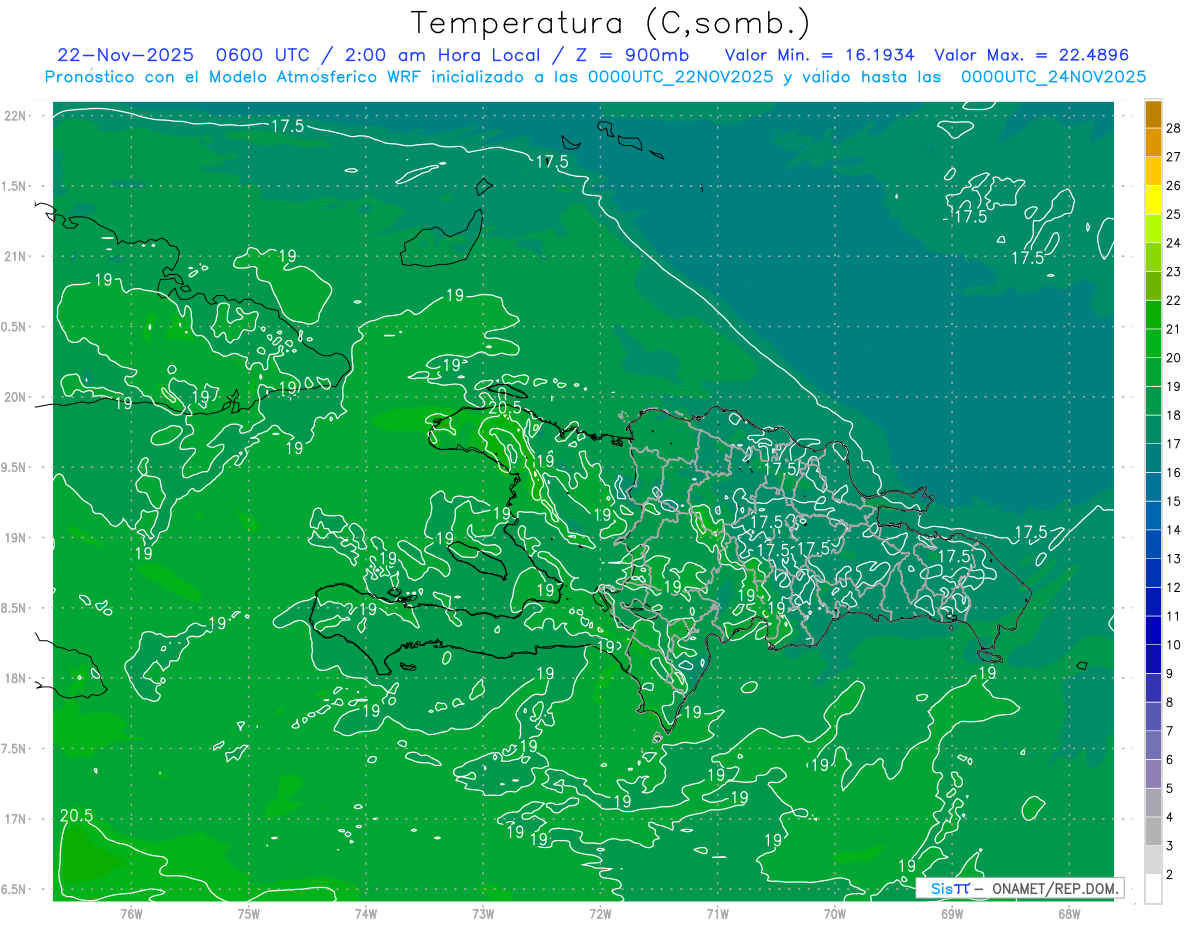This screenshot has height=927, width=1200.
Task: Click the "72W" longitude label
Action: 600,912
